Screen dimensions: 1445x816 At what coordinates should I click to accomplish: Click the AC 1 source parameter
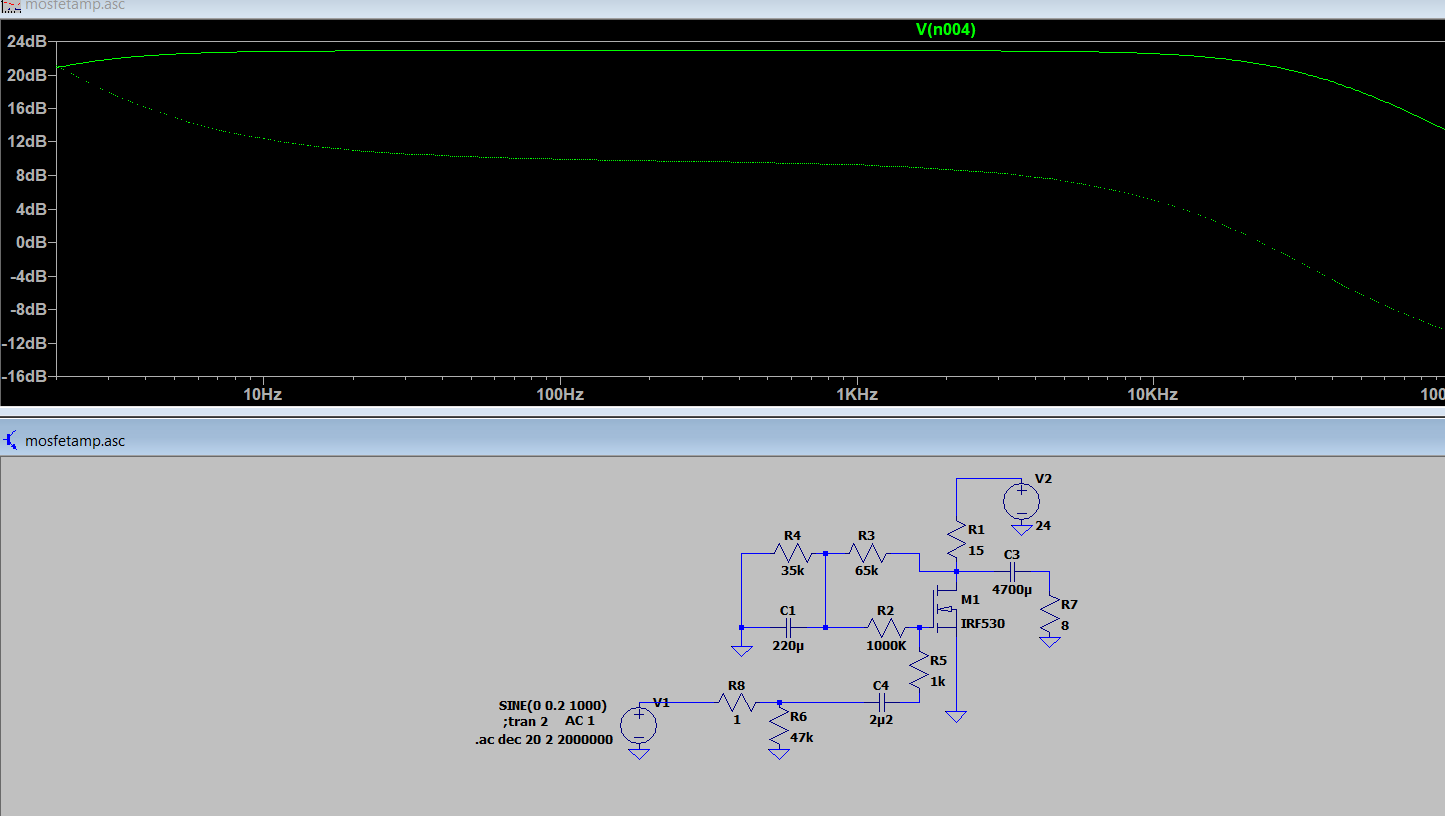580,721
